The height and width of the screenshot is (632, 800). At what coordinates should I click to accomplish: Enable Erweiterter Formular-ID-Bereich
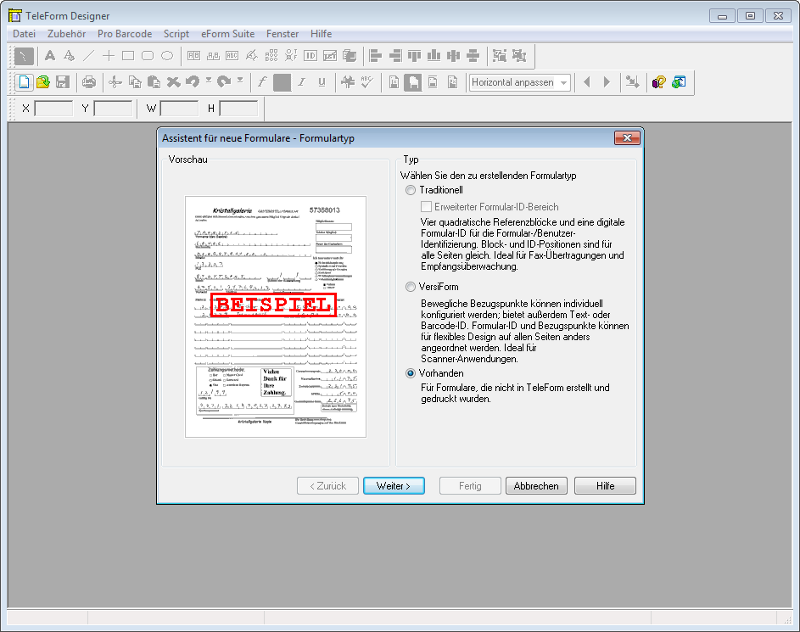(425, 206)
